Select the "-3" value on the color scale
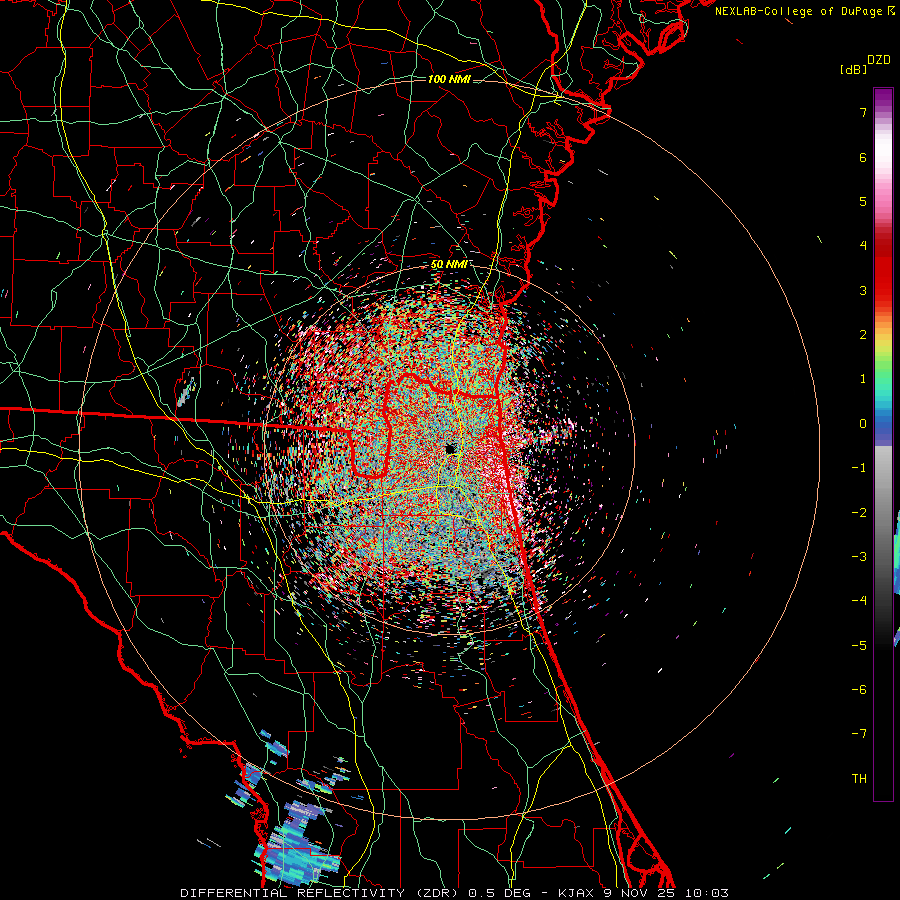Image resolution: width=900 pixels, height=900 pixels. (x=859, y=557)
